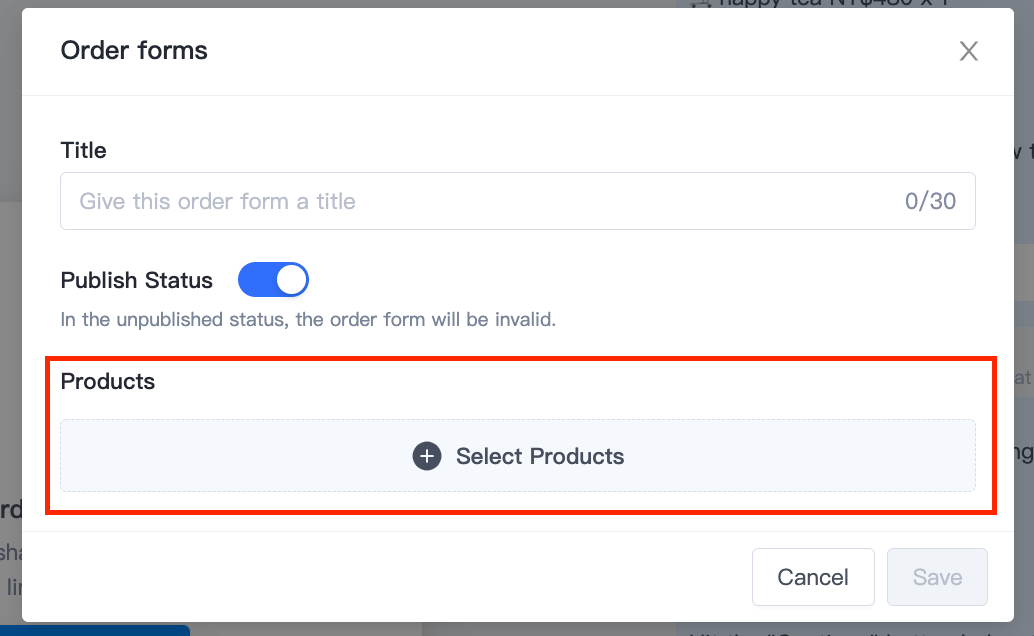This screenshot has width=1034, height=636.
Task: Click the Title field label
Action: [x=83, y=150]
